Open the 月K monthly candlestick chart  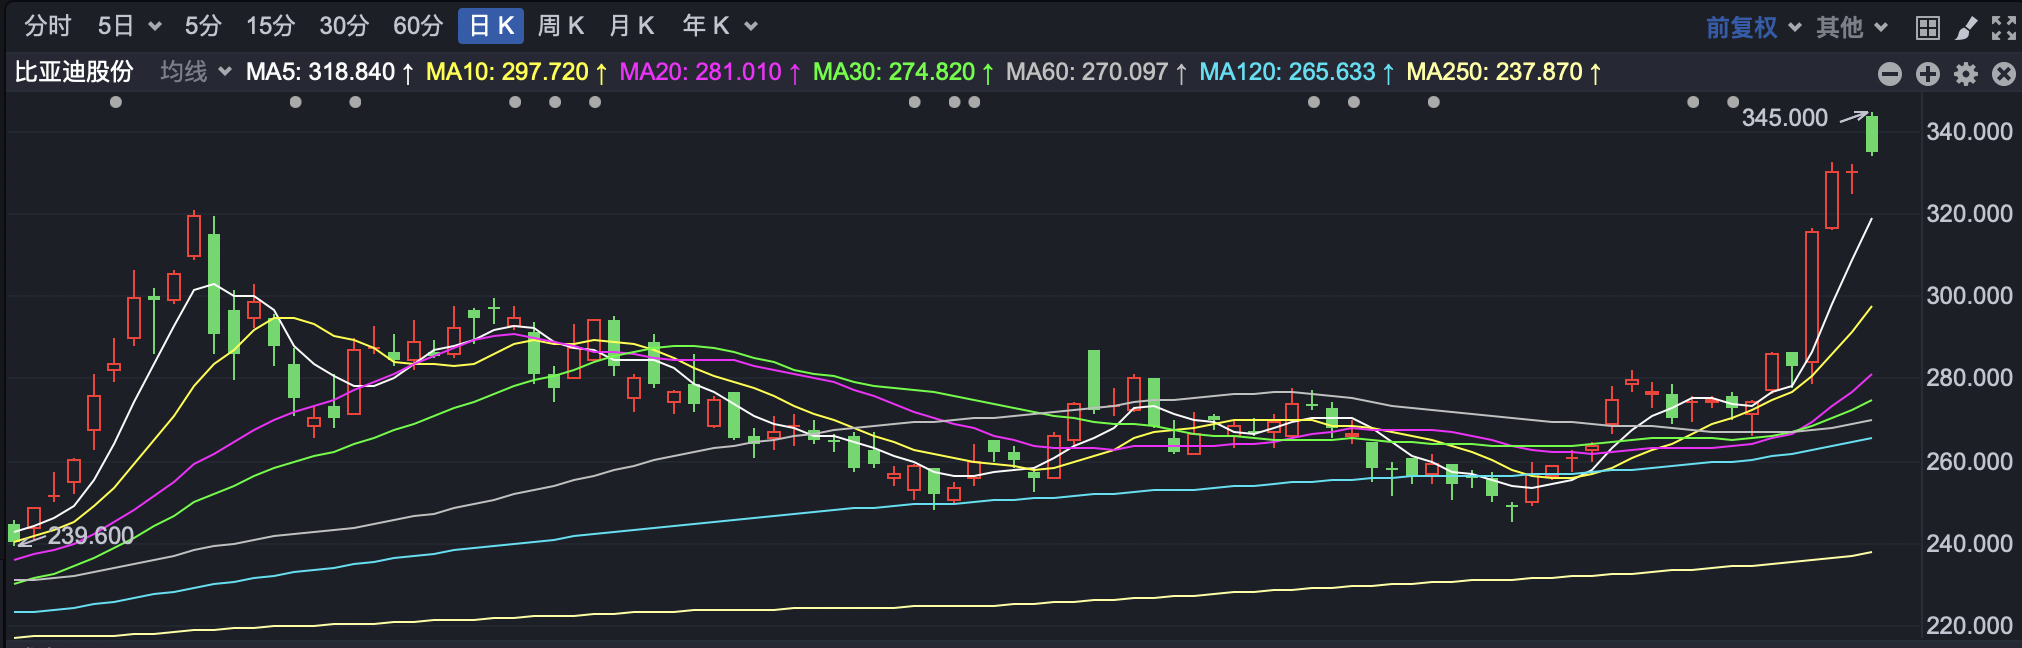(631, 26)
